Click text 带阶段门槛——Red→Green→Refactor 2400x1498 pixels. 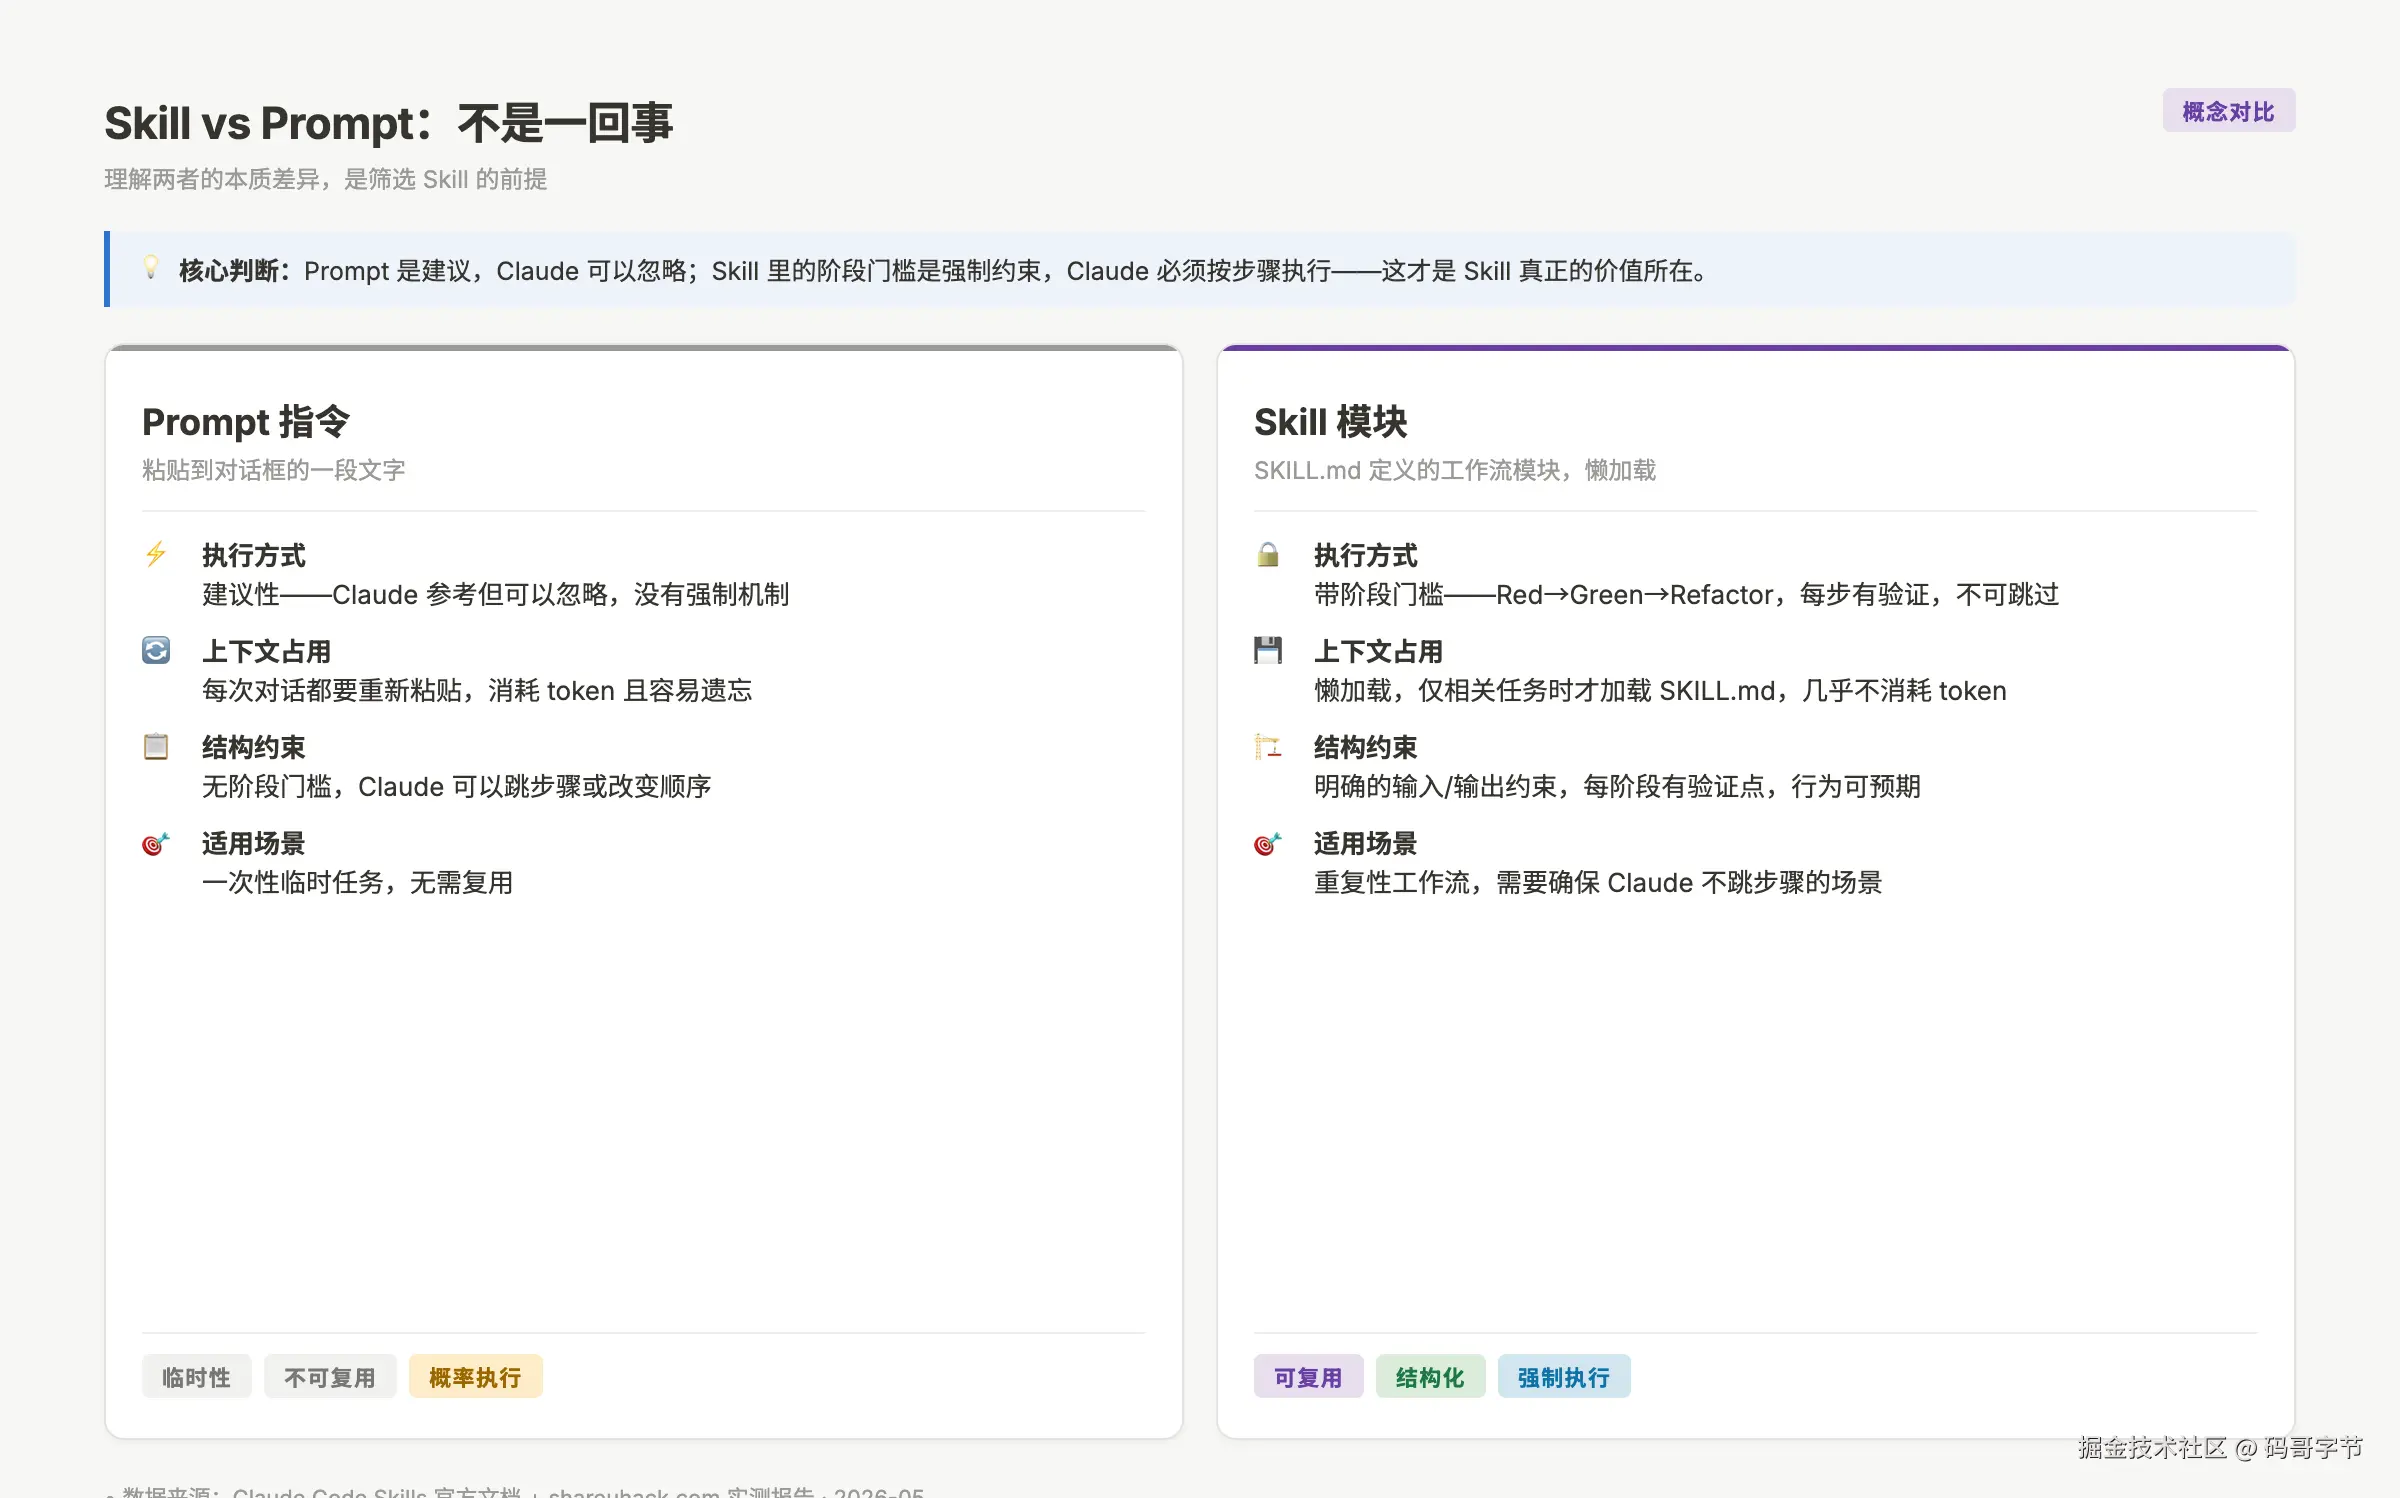1544,594
